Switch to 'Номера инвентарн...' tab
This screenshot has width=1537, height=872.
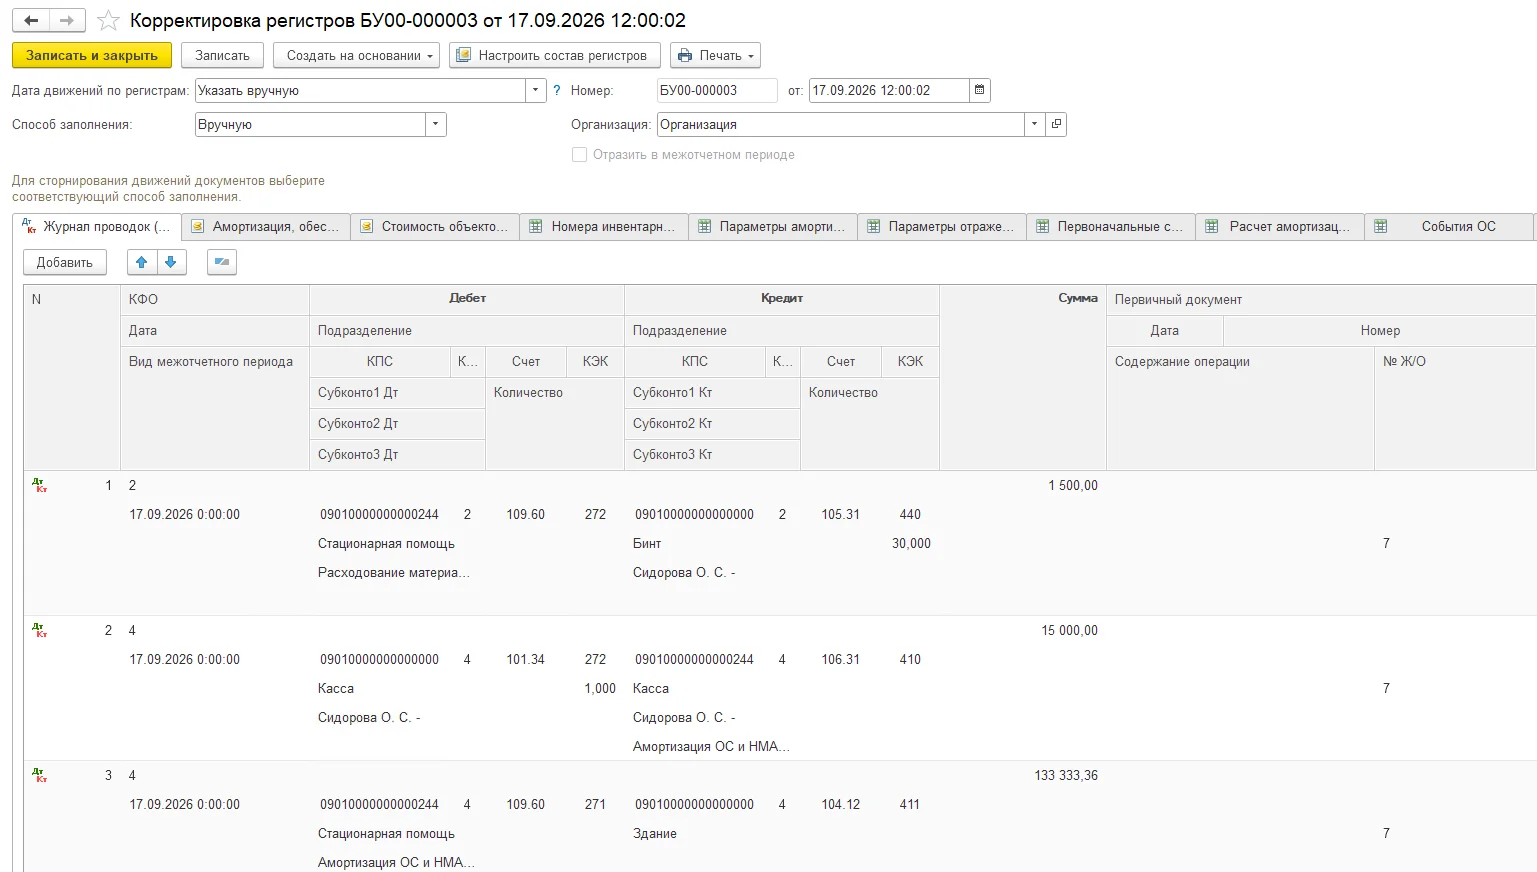pos(604,227)
